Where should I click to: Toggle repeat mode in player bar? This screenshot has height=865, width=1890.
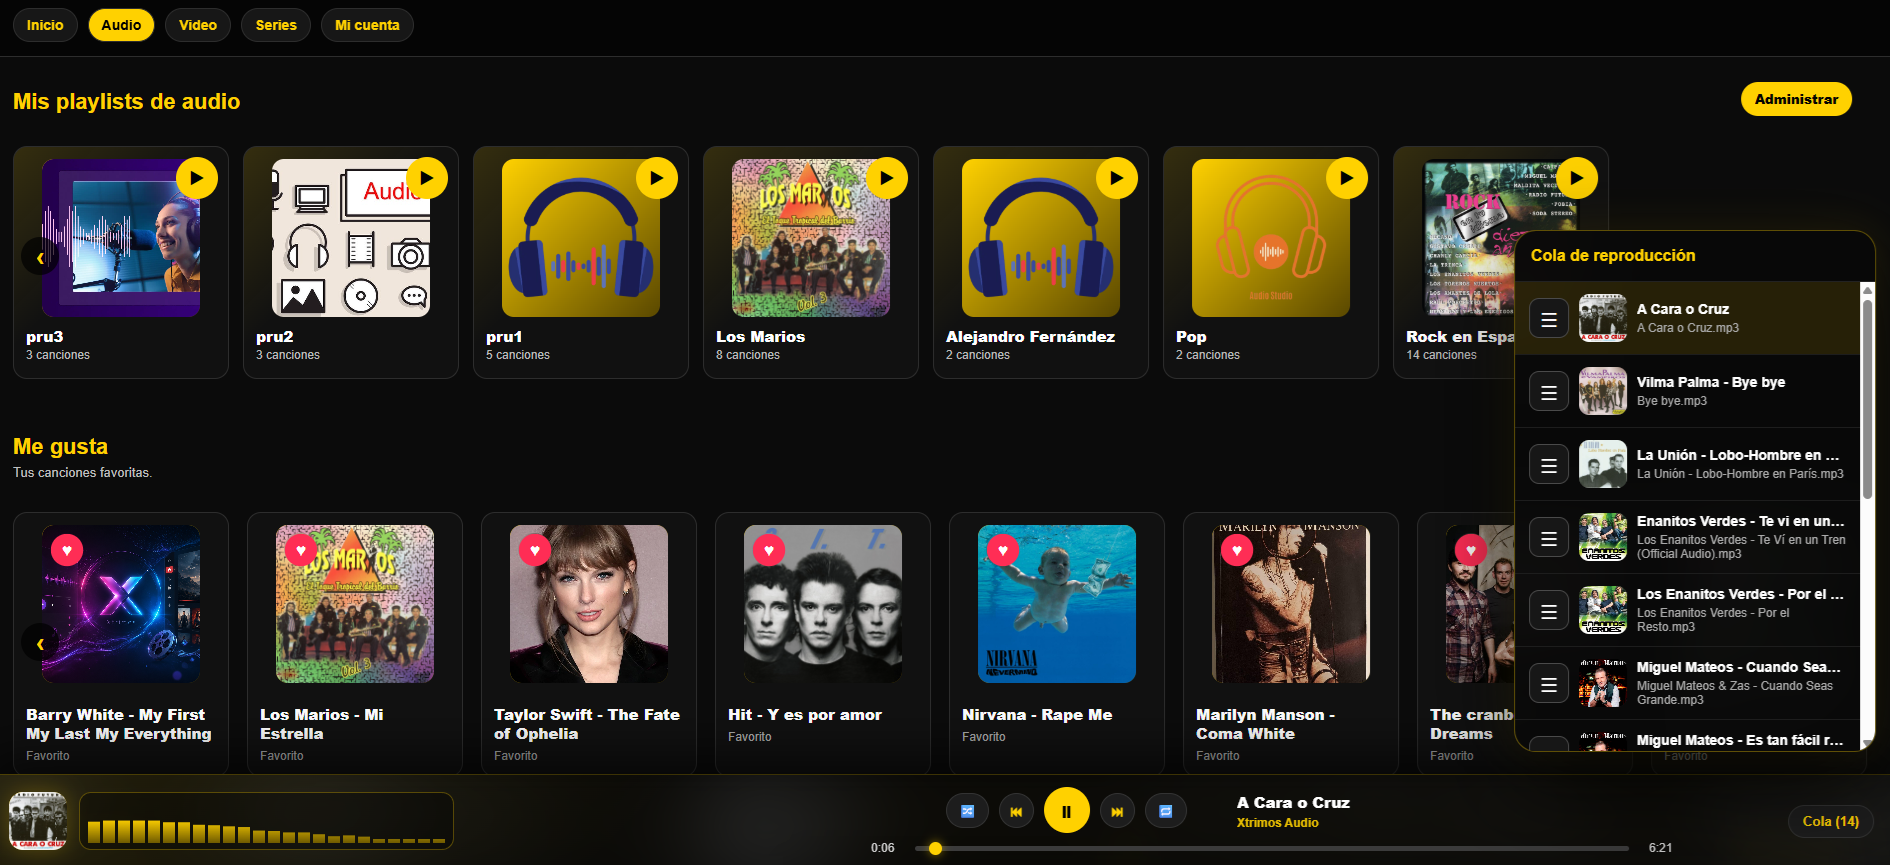click(x=1165, y=811)
